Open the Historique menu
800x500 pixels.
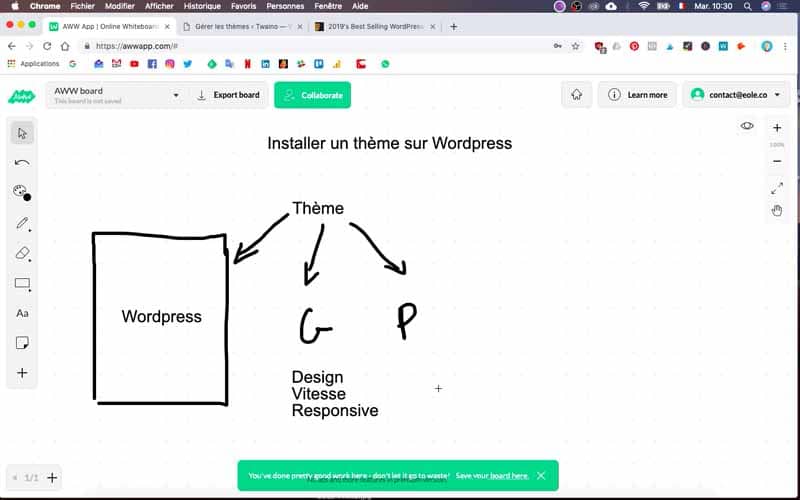tap(202, 6)
